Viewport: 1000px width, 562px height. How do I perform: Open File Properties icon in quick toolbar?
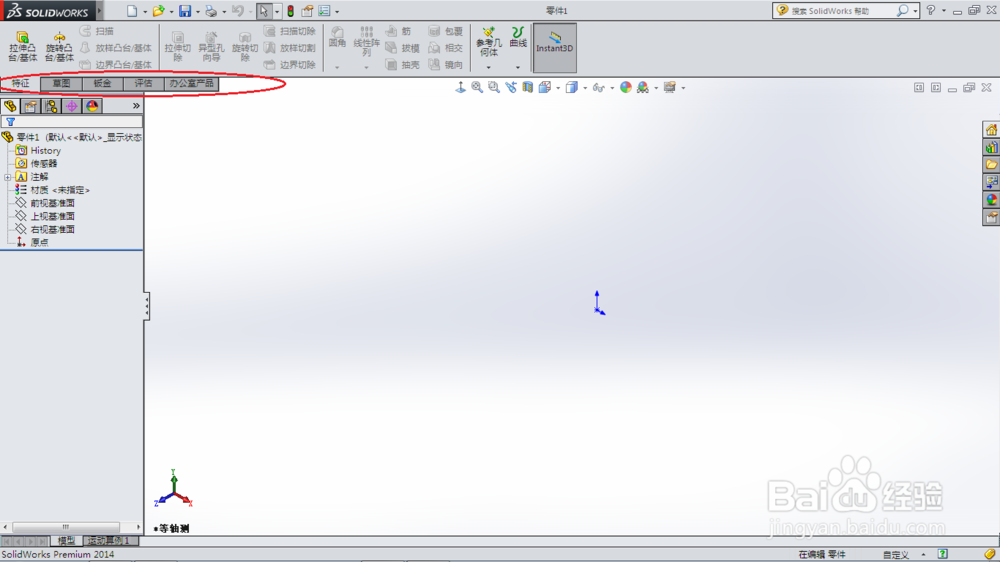coord(307,11)
